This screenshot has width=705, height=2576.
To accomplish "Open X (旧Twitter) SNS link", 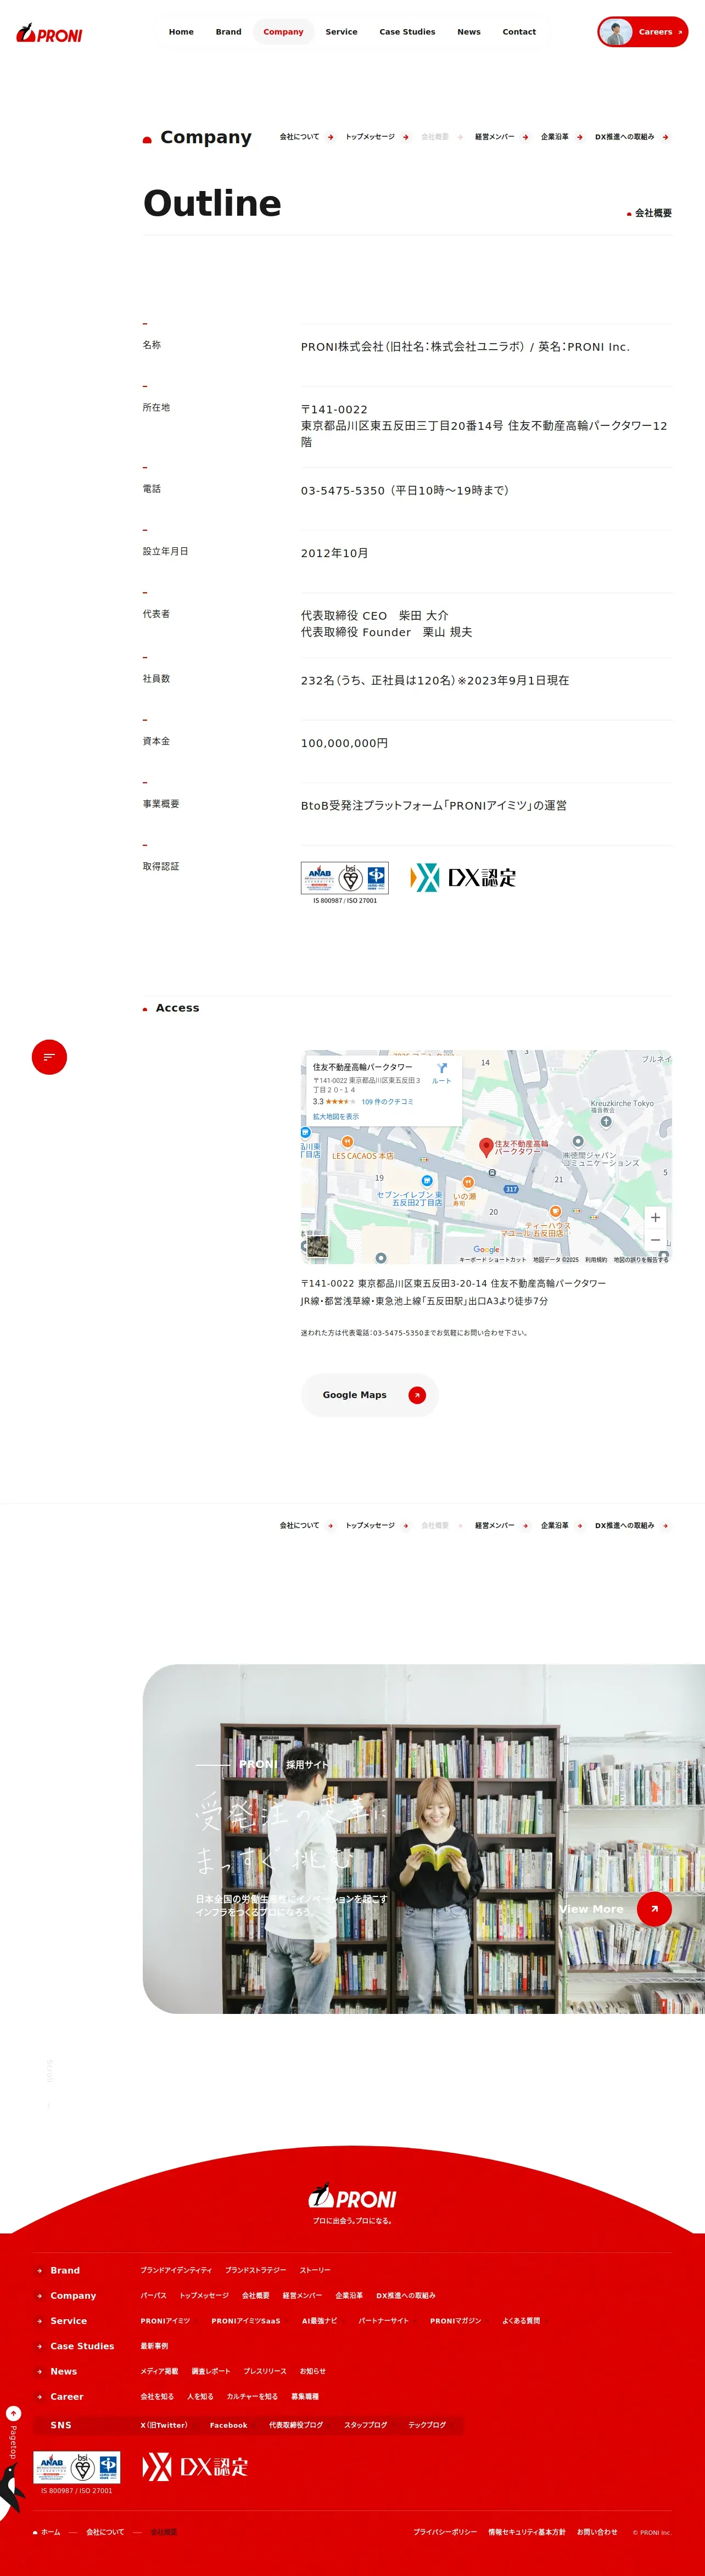I will [x=164, y=2424].
